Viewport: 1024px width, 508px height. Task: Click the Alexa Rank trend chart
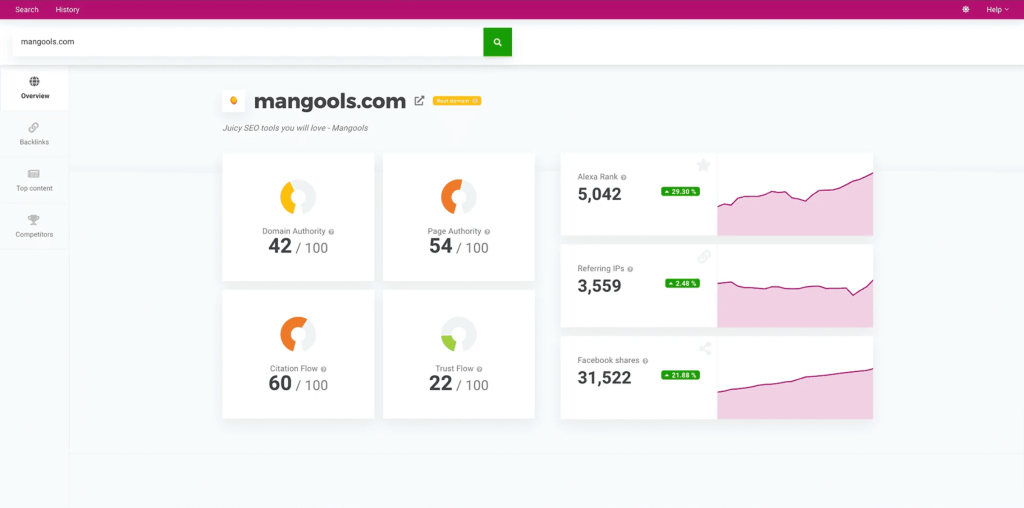pyautogui.click(x=795, y=195)
